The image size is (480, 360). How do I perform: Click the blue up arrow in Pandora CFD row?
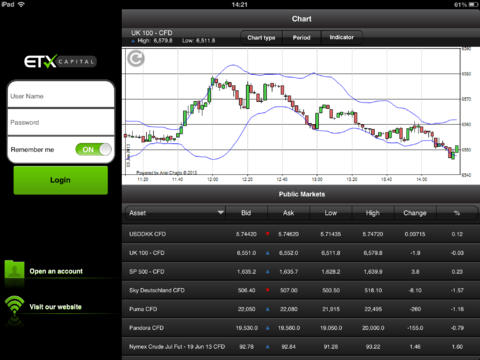(x=267, y=328)
